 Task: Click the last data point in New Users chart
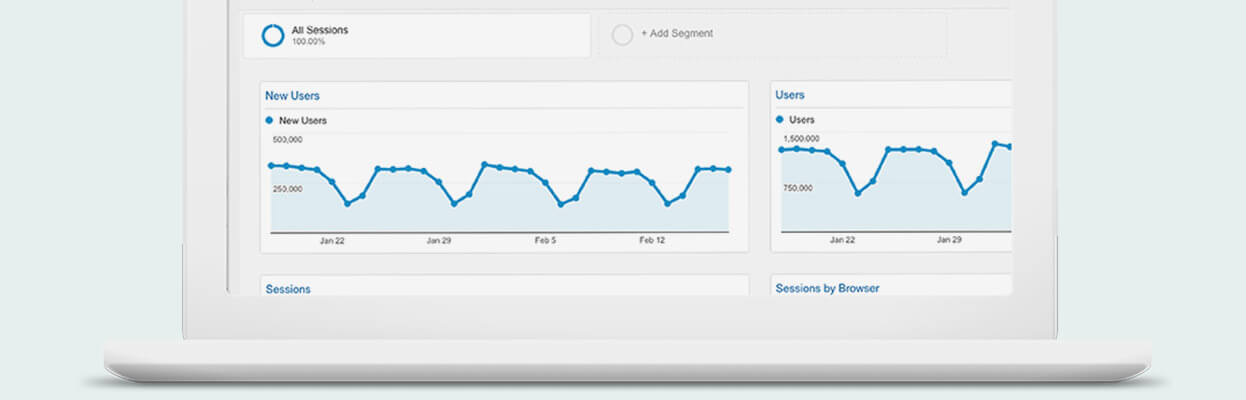point(728,170)
